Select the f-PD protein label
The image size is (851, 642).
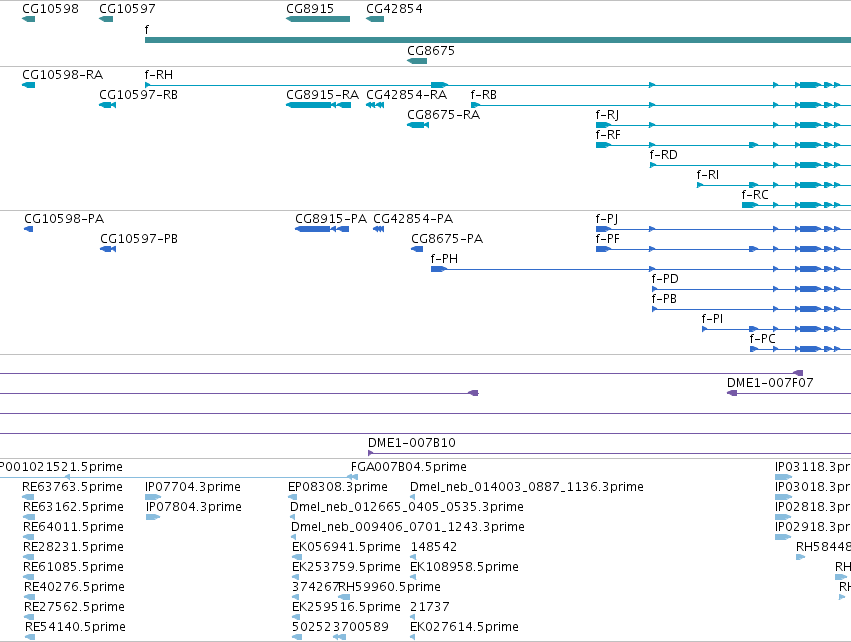click(665, 279)
